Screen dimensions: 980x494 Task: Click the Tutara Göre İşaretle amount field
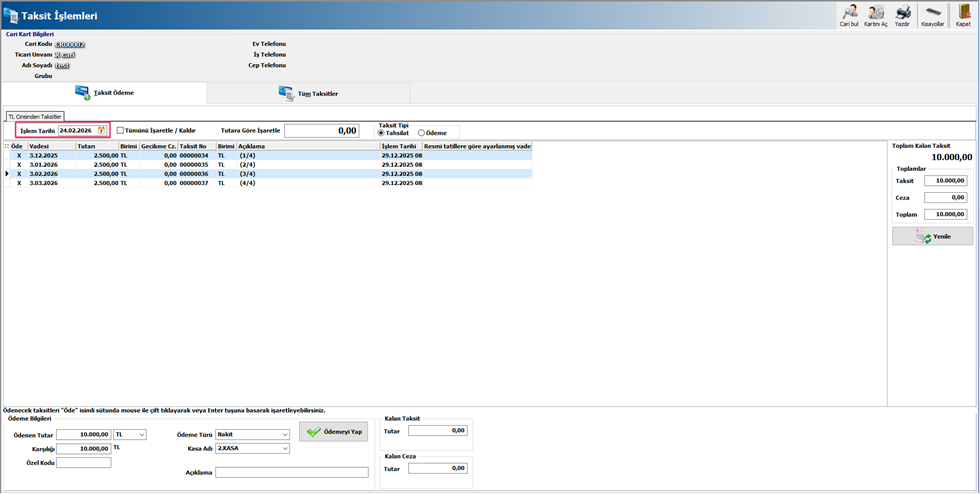pyautogui.click(x=321, y=131)
